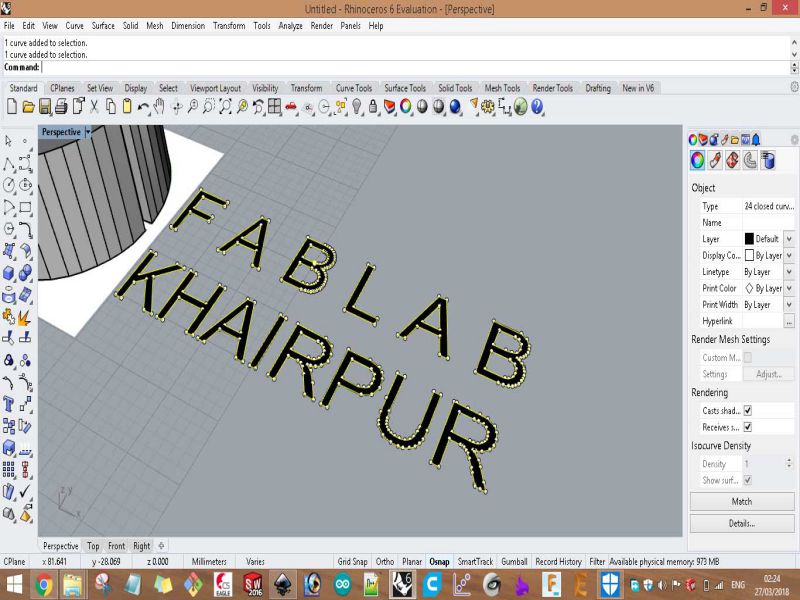Select the Circle tool in left sidebar
Image resolution: width=800 pixels, height=600 pixels.
[x=8, y=185]
